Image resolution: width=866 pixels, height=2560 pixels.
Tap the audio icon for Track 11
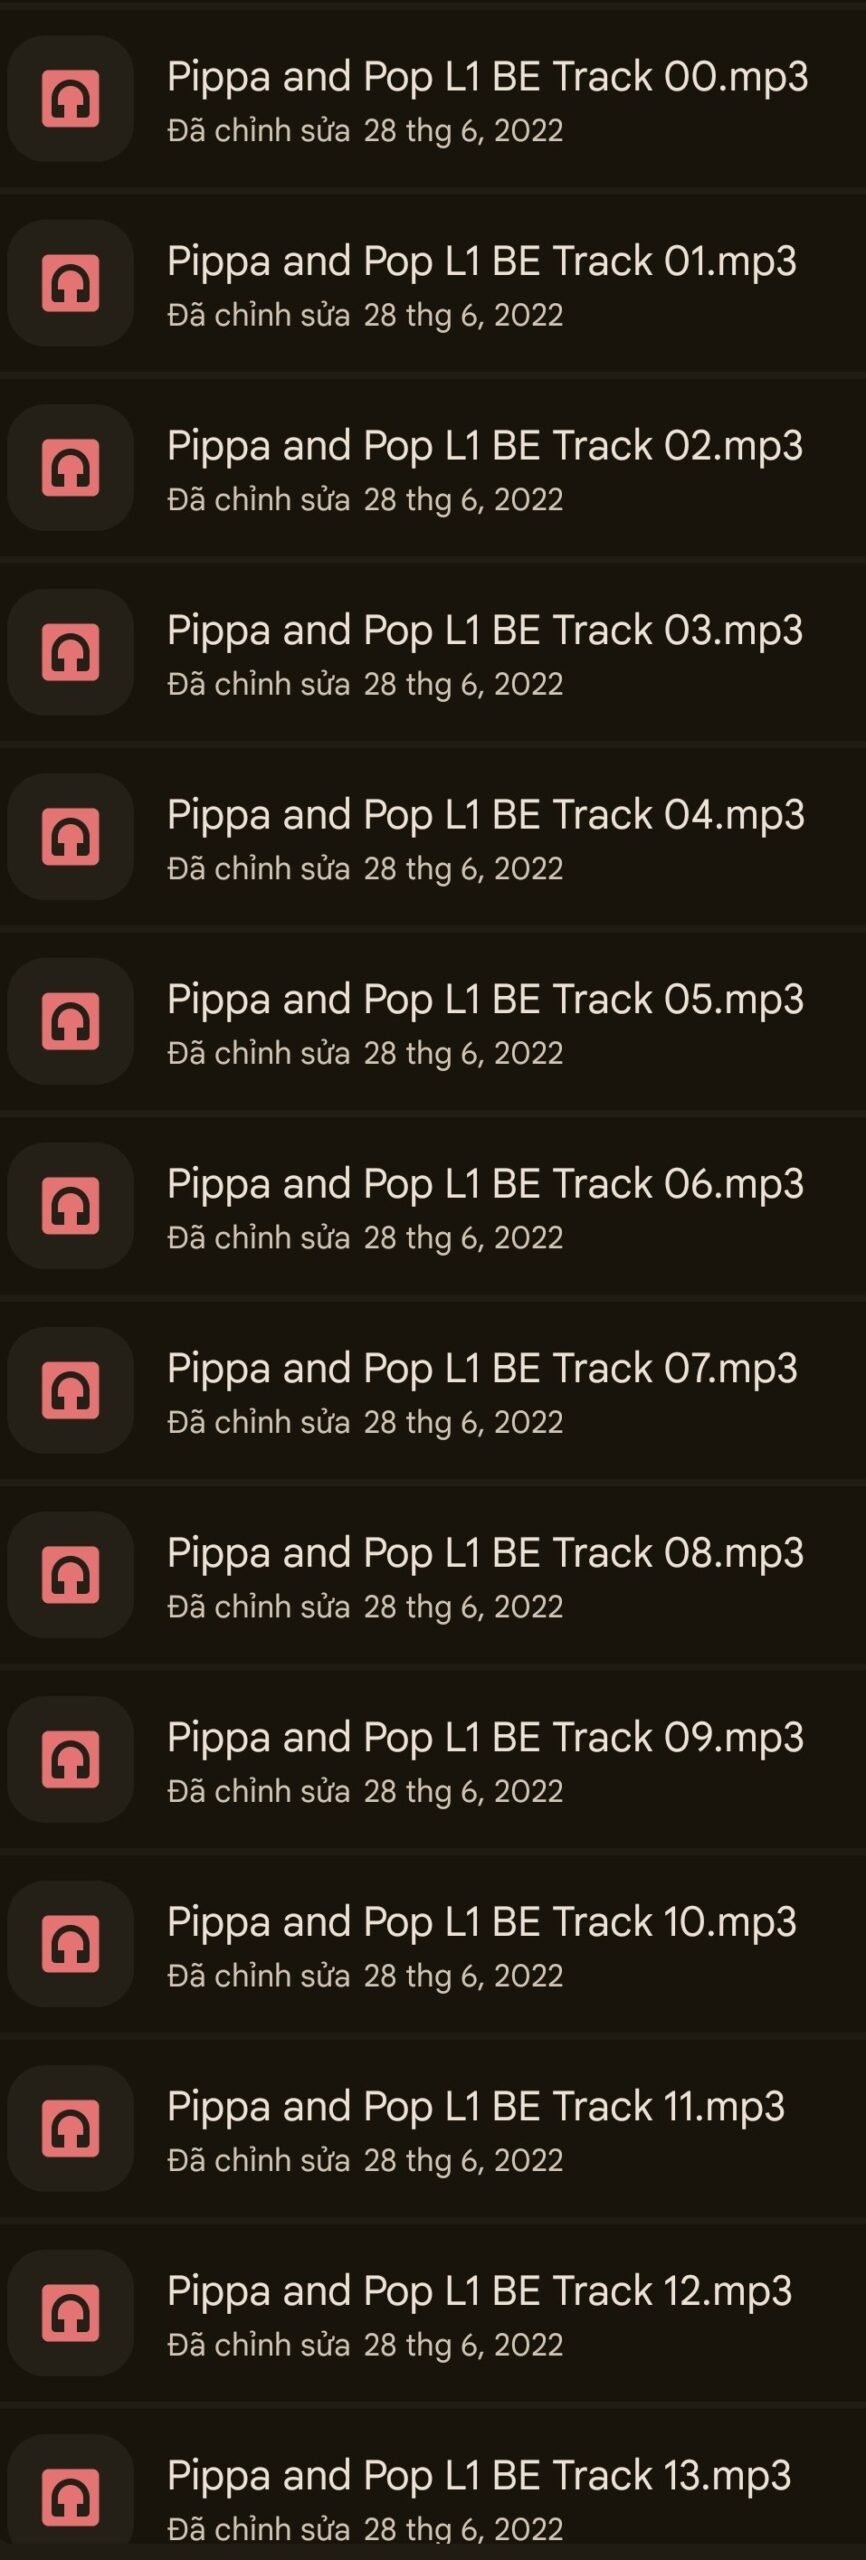70,2128
